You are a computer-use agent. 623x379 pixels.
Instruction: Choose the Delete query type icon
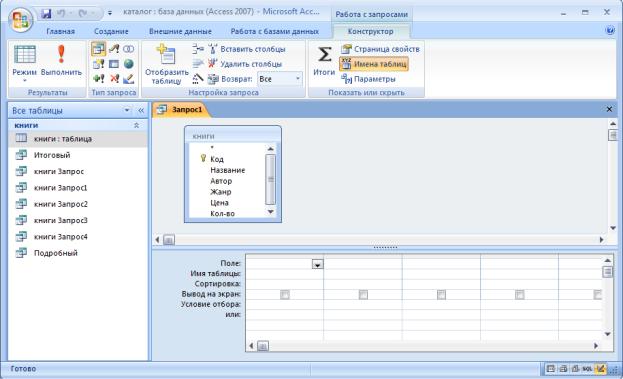click(114, 79)
